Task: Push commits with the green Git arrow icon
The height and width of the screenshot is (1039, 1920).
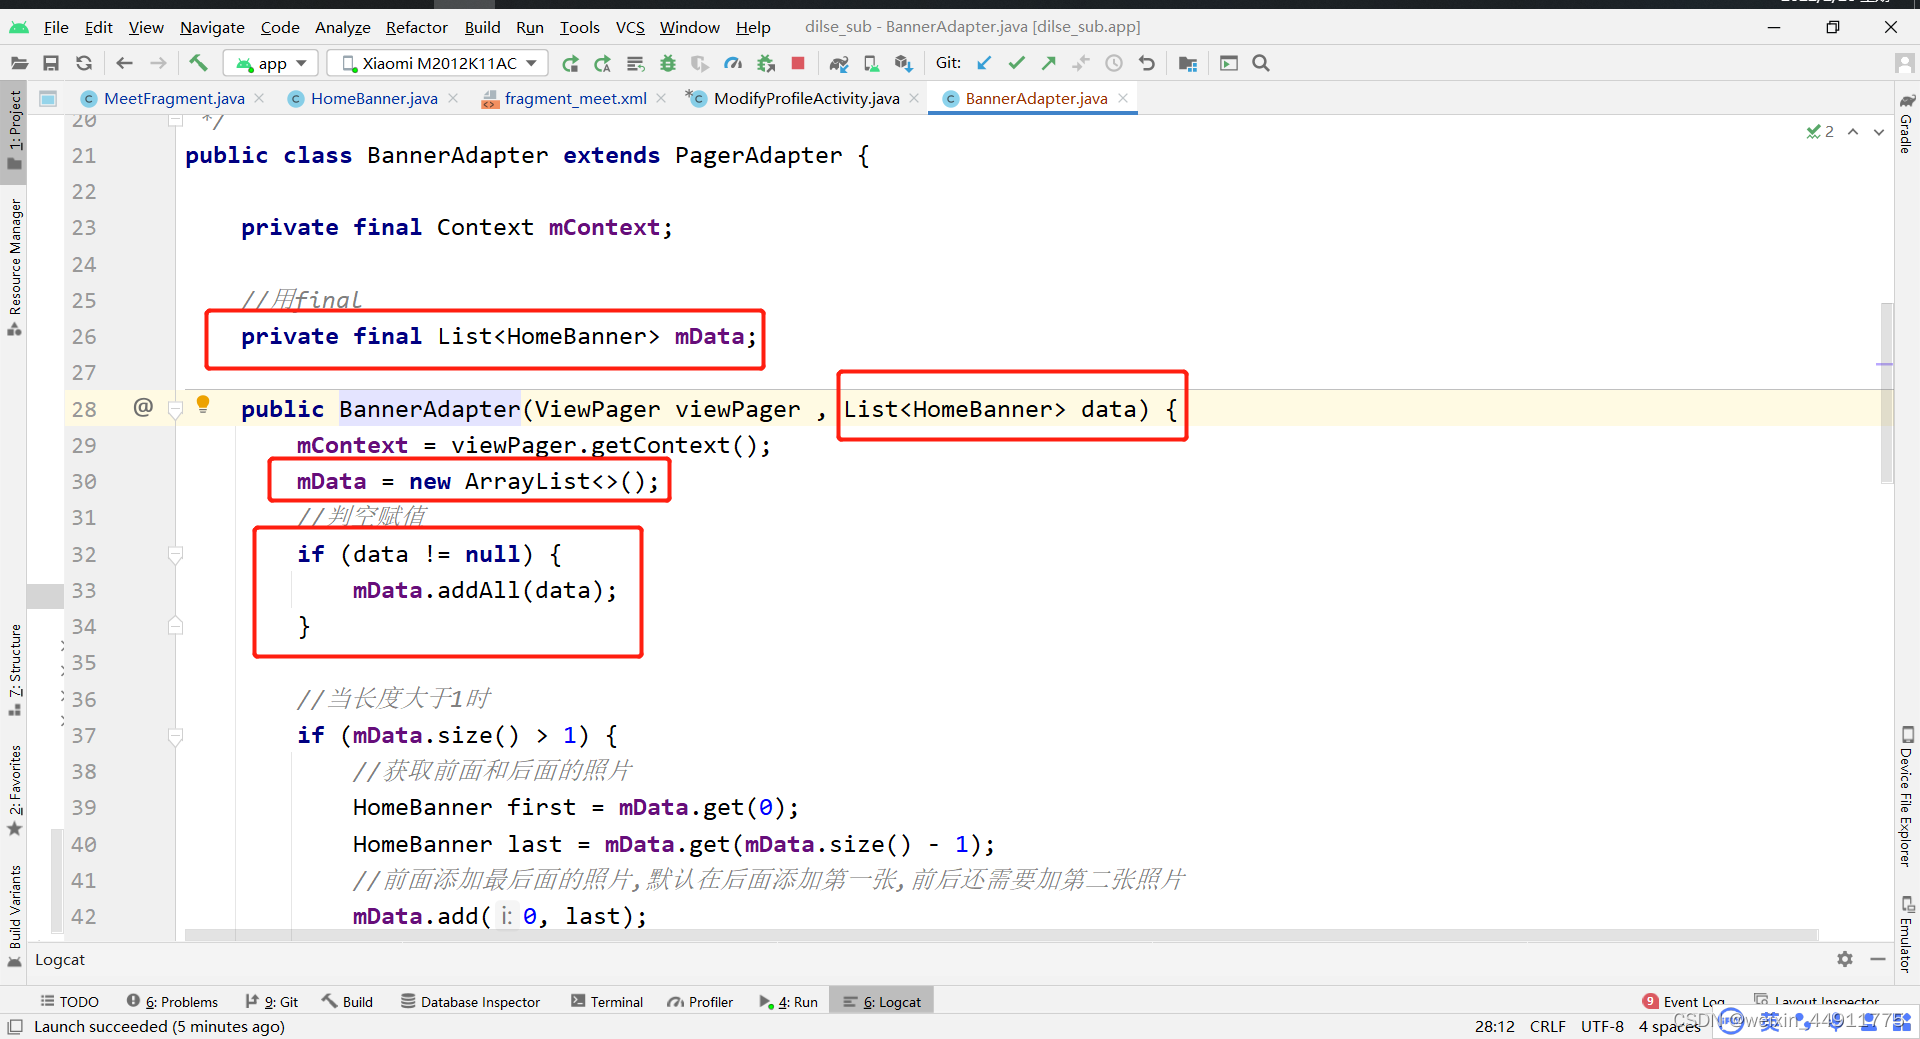Action: (x=1048, y=62)
